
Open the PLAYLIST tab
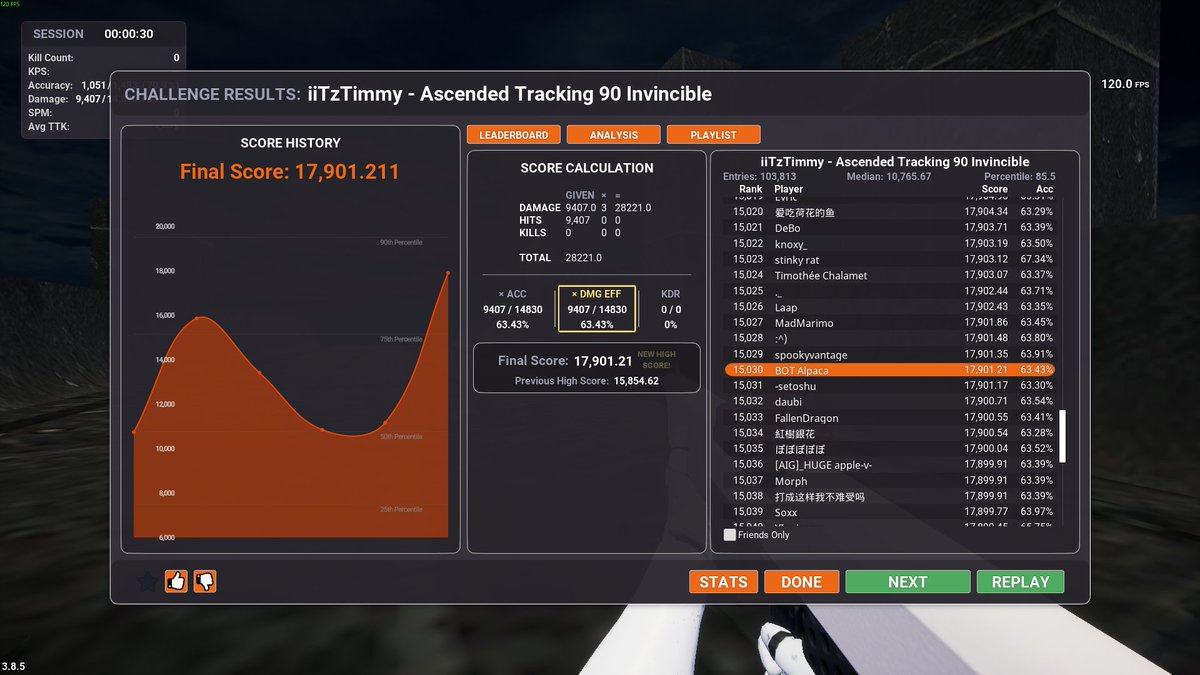pos(713,135)
